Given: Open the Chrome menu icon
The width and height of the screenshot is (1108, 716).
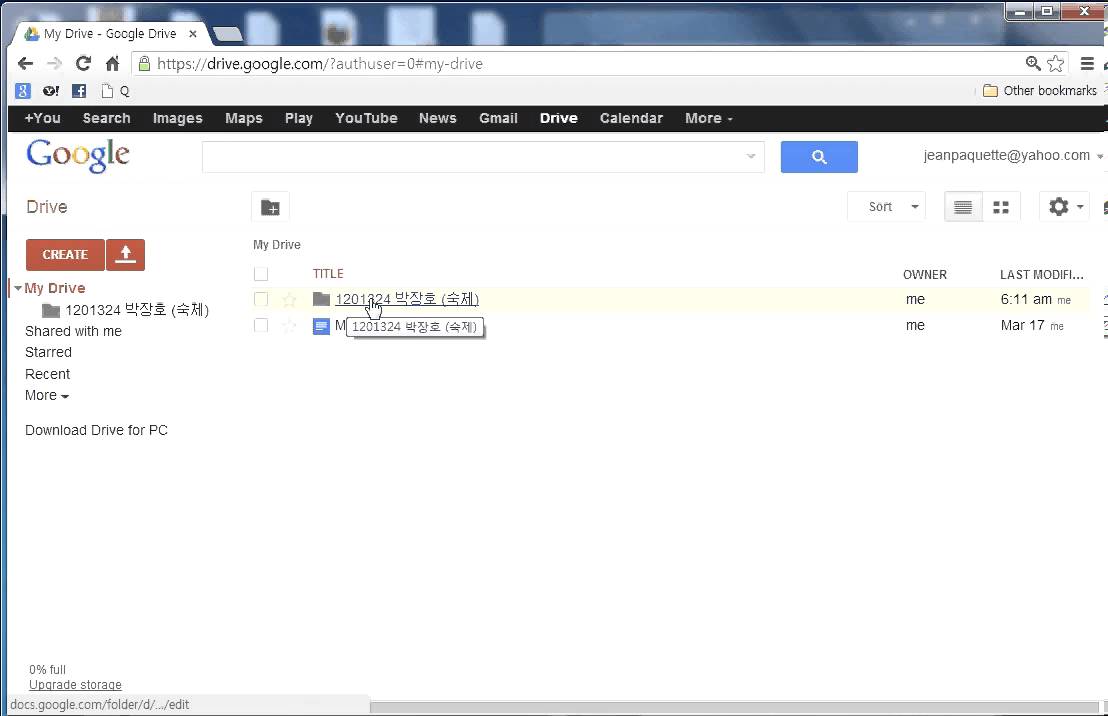Looking at the screenshot, I should (1088, 64).
